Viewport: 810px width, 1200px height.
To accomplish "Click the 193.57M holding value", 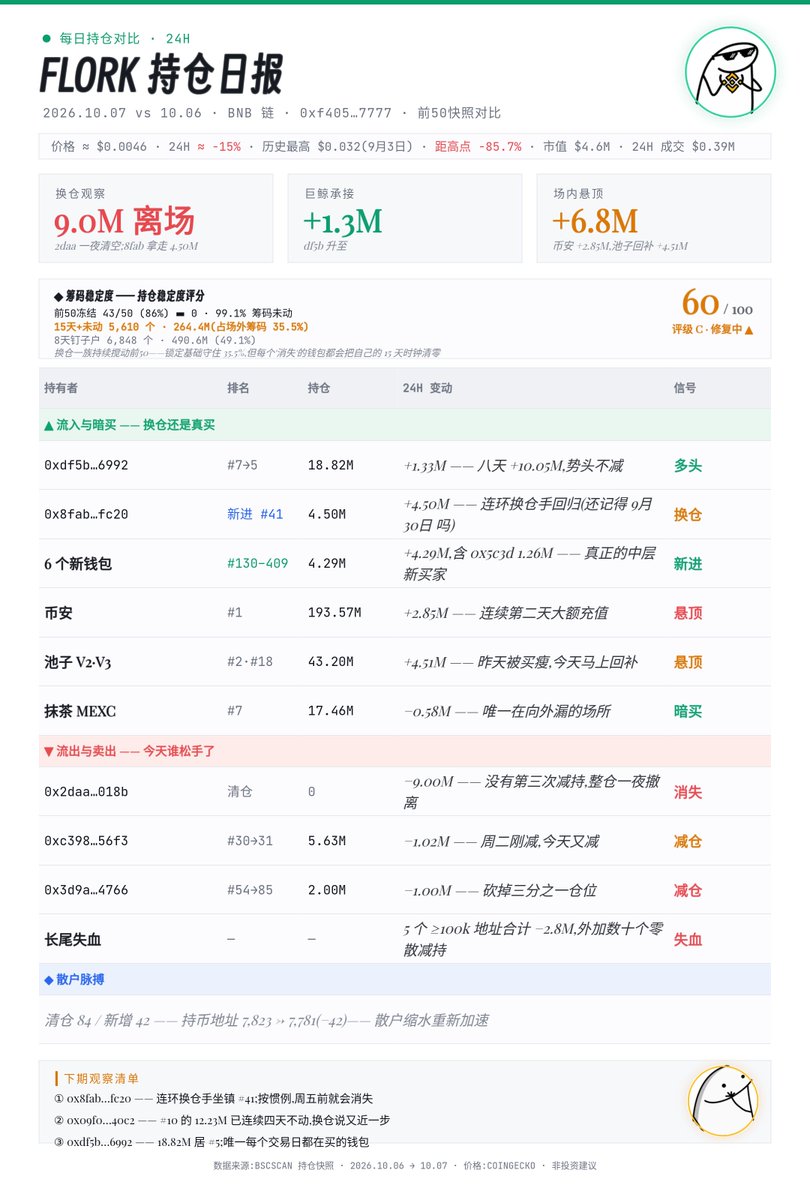I will click(334, 613).
